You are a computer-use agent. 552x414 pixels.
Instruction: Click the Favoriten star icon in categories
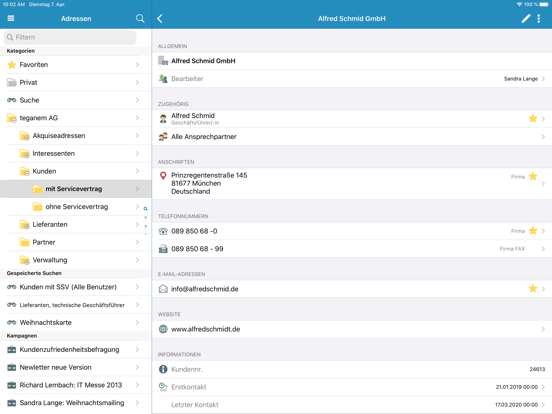coord(12,65)
